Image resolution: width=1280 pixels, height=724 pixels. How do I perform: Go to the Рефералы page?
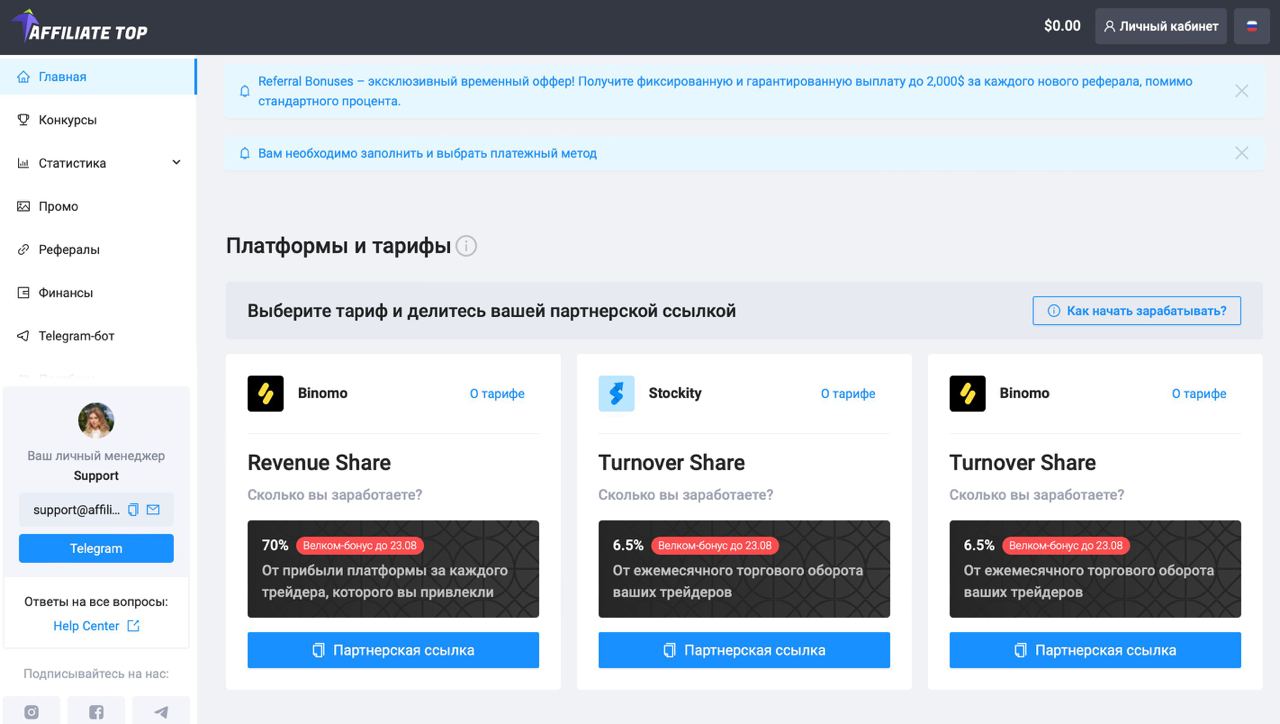pos(98,250)
